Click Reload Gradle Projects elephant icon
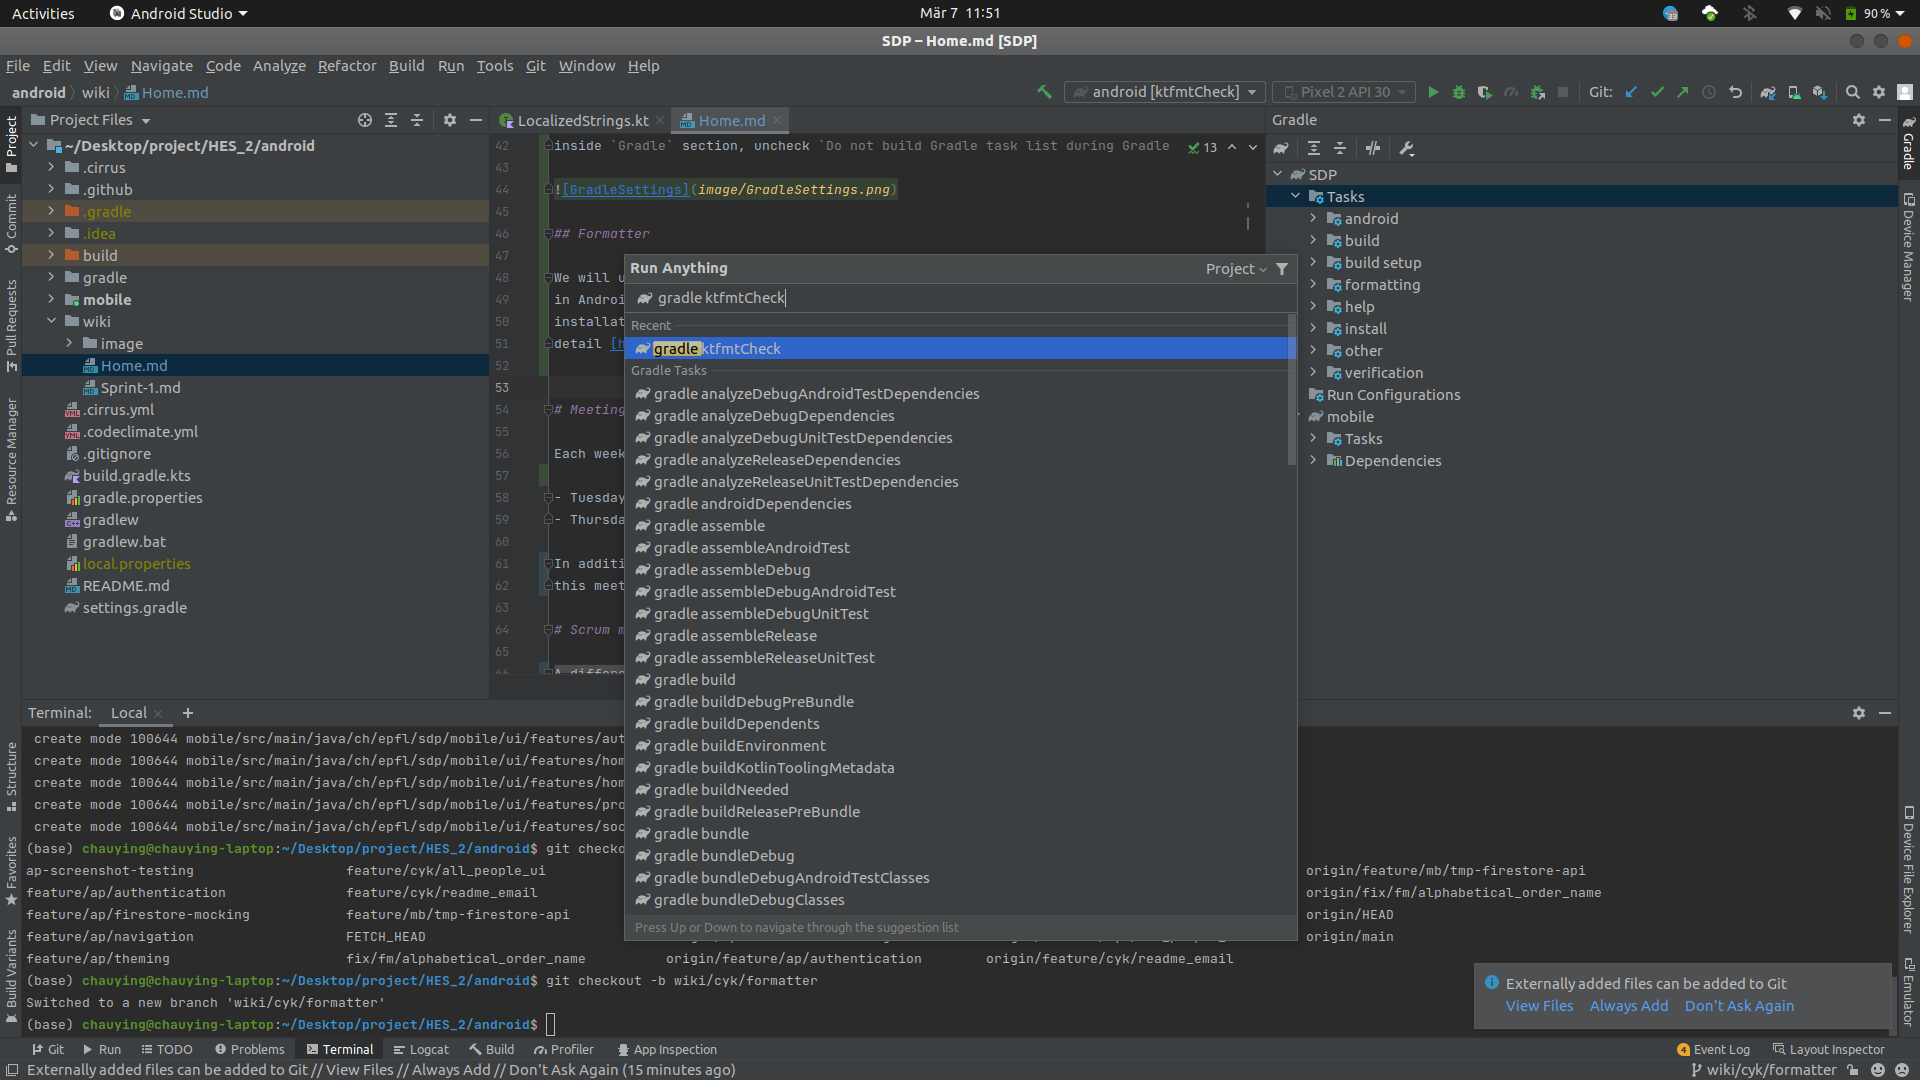The width and height of the screenshot is (1920, 1080). [1281, 148]
